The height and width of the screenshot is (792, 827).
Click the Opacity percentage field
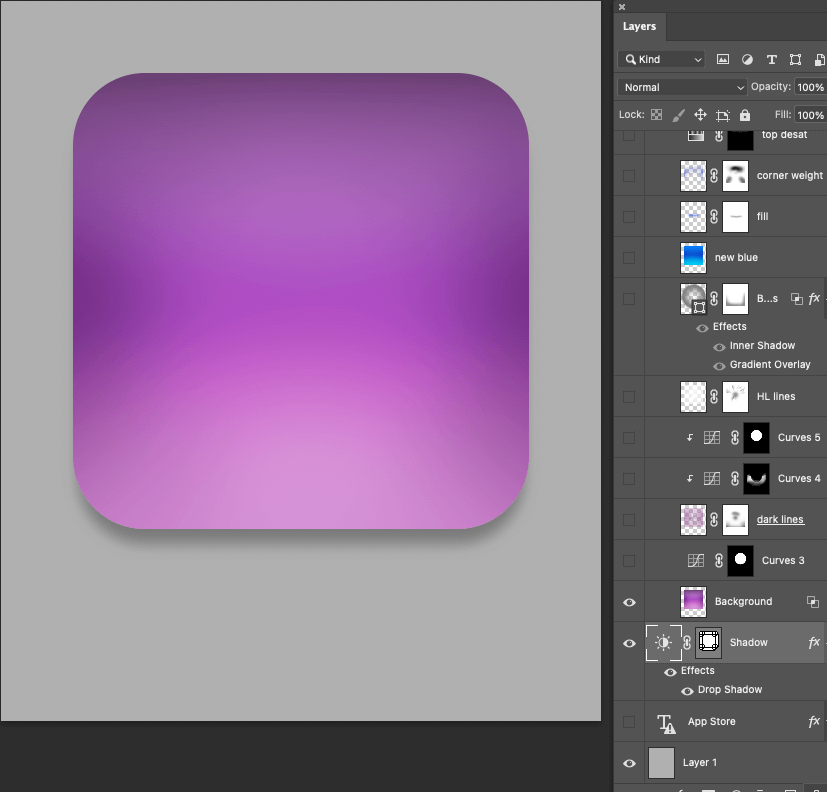[x=810, y=88]
